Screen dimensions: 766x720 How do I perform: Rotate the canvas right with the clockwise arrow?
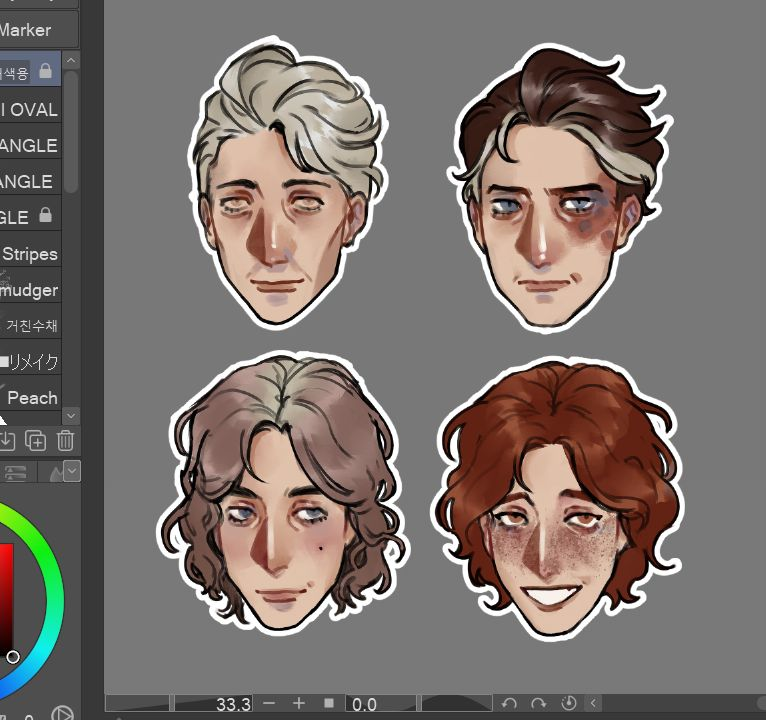tap(538, 703)
